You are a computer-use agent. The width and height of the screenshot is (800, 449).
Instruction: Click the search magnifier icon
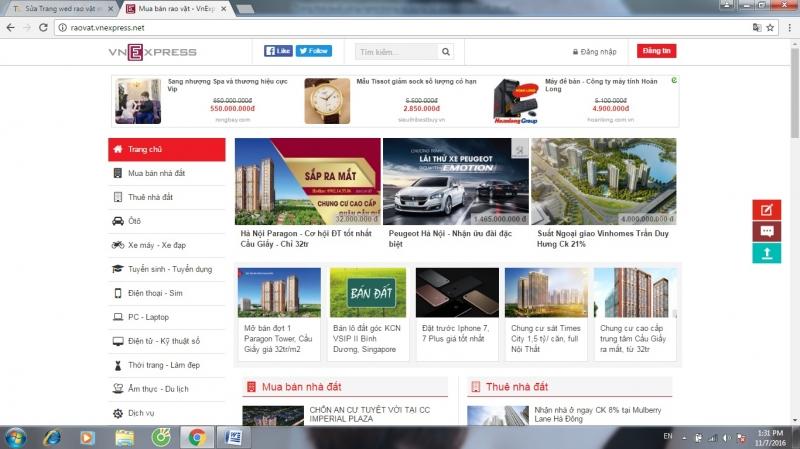446,51
